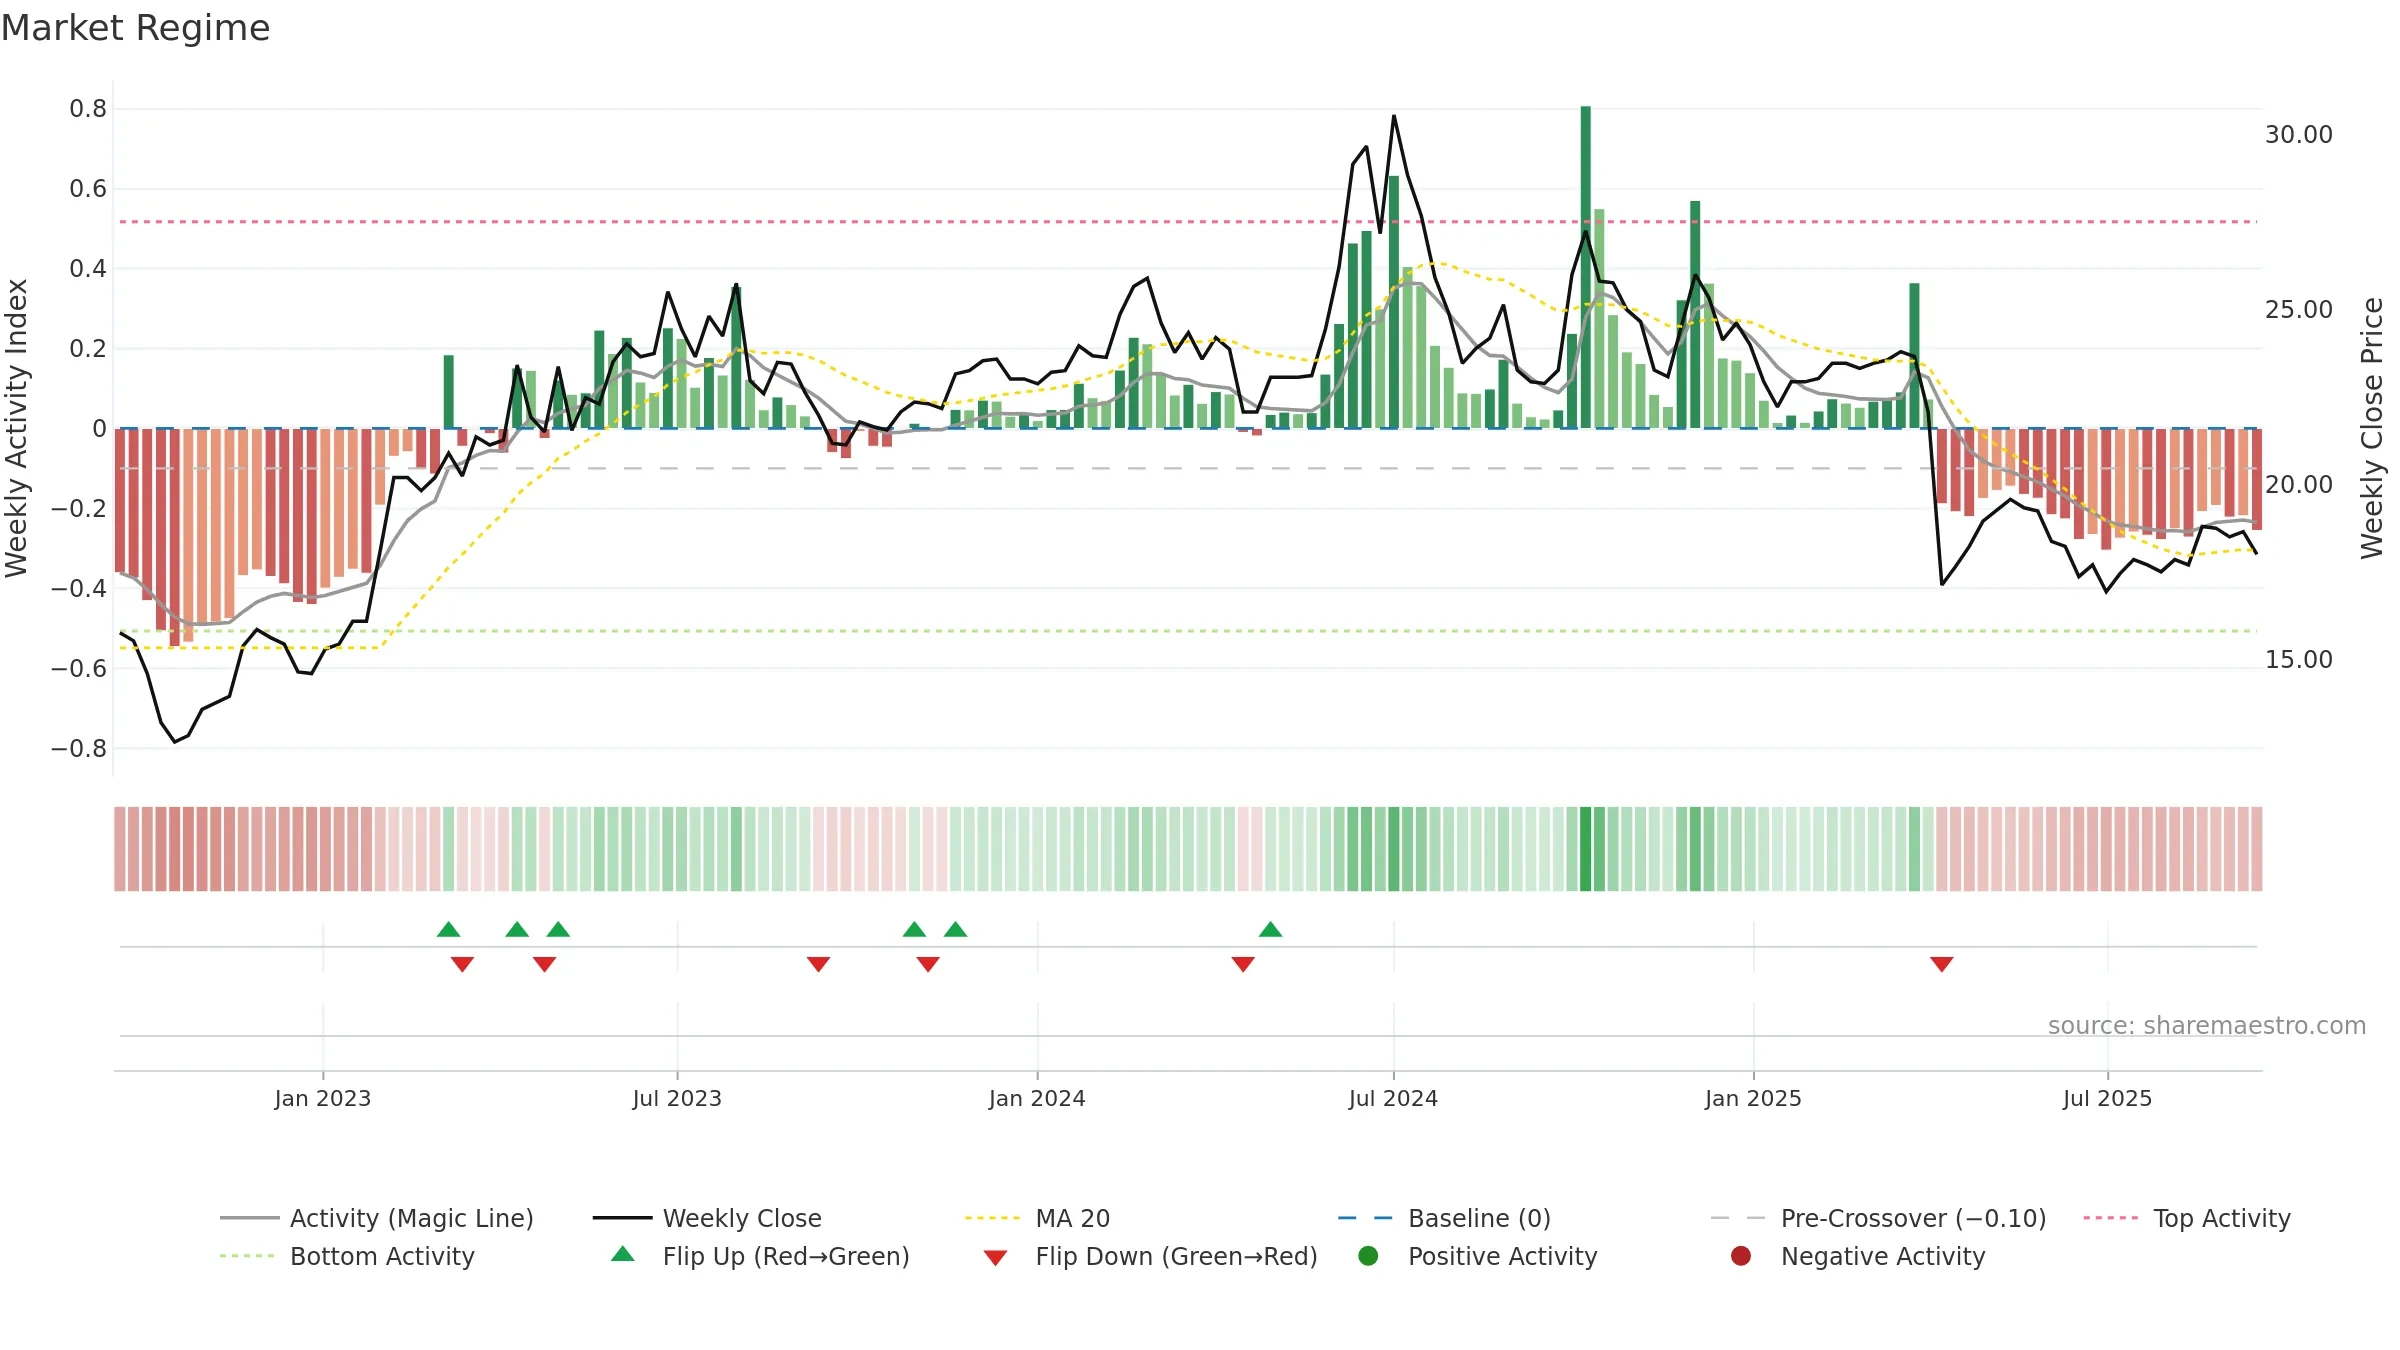2400x1350 pixels.
Task: Toggle the MA 20 legend entry
Action: 1037,1218
